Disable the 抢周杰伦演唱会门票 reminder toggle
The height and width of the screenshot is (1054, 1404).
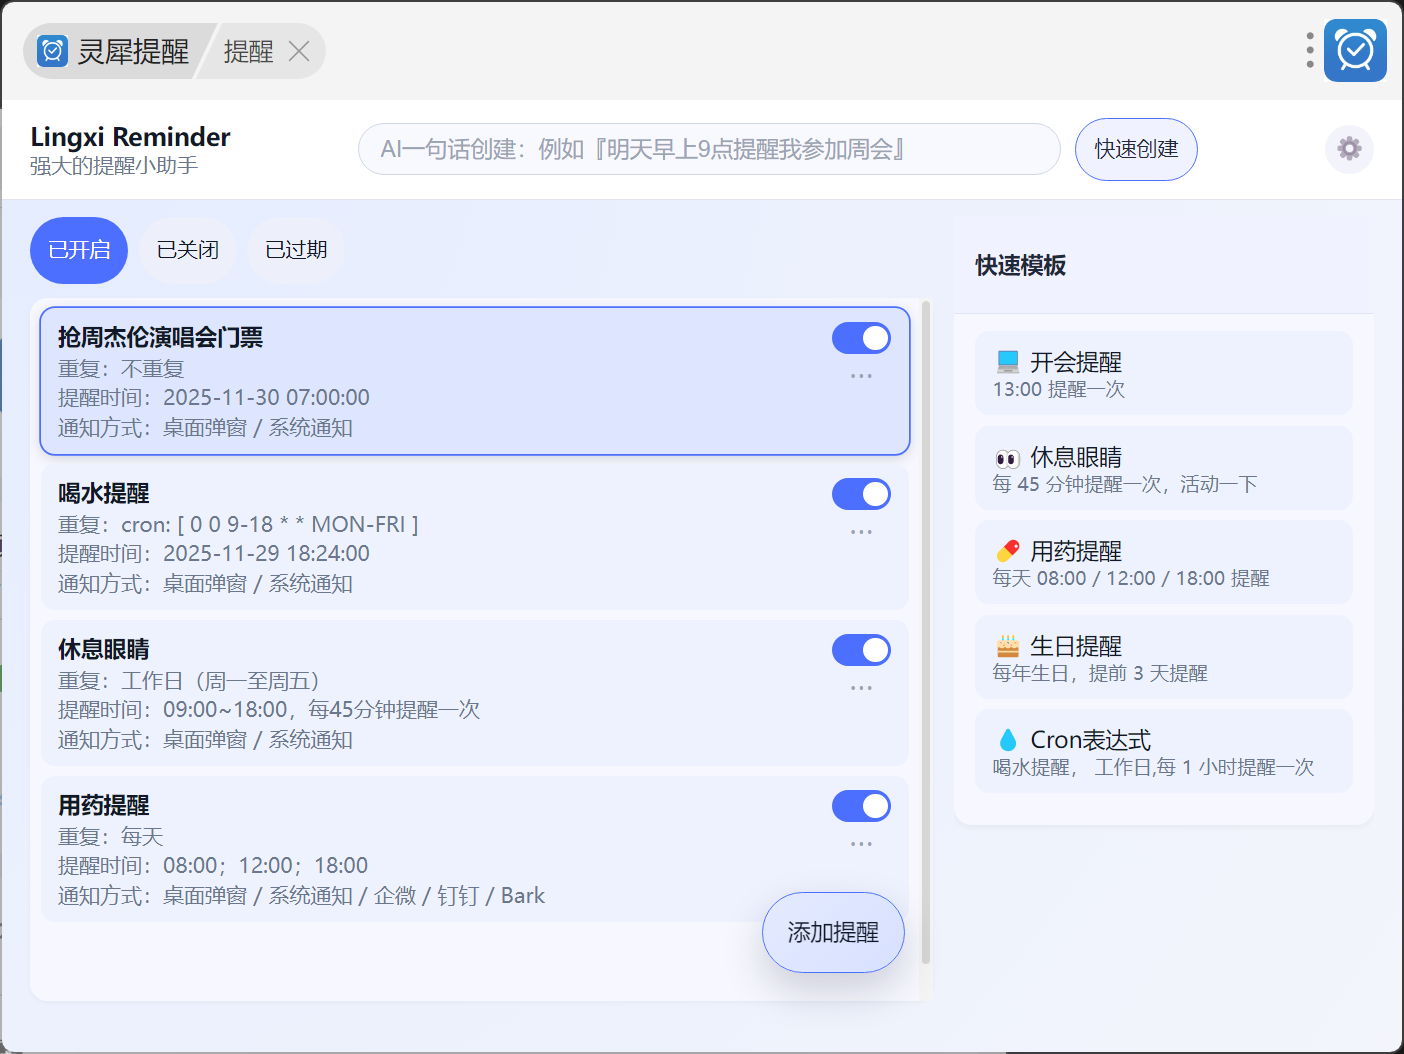861,338
